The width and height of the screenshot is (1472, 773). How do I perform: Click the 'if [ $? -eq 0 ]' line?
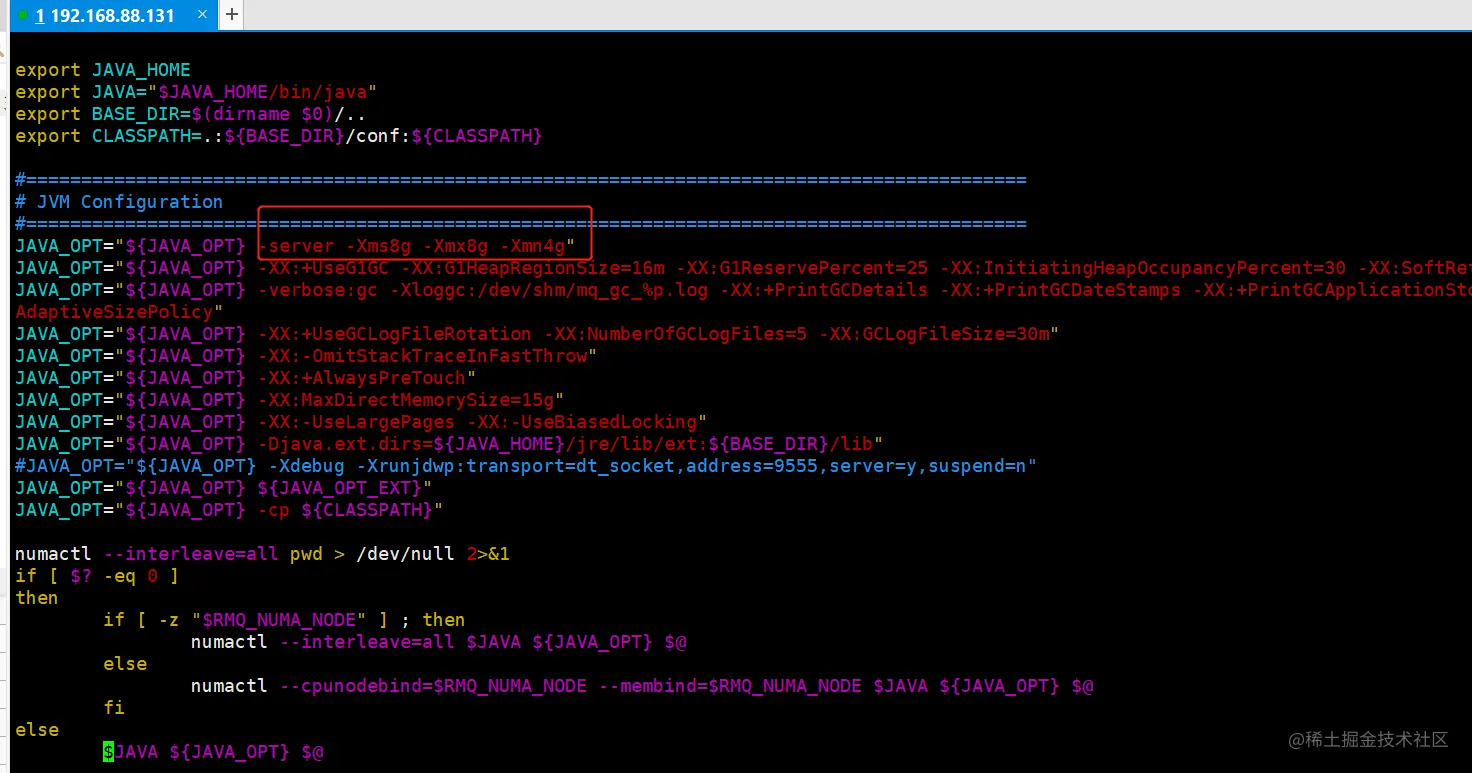pyautogui.click(x=97, y=576)
